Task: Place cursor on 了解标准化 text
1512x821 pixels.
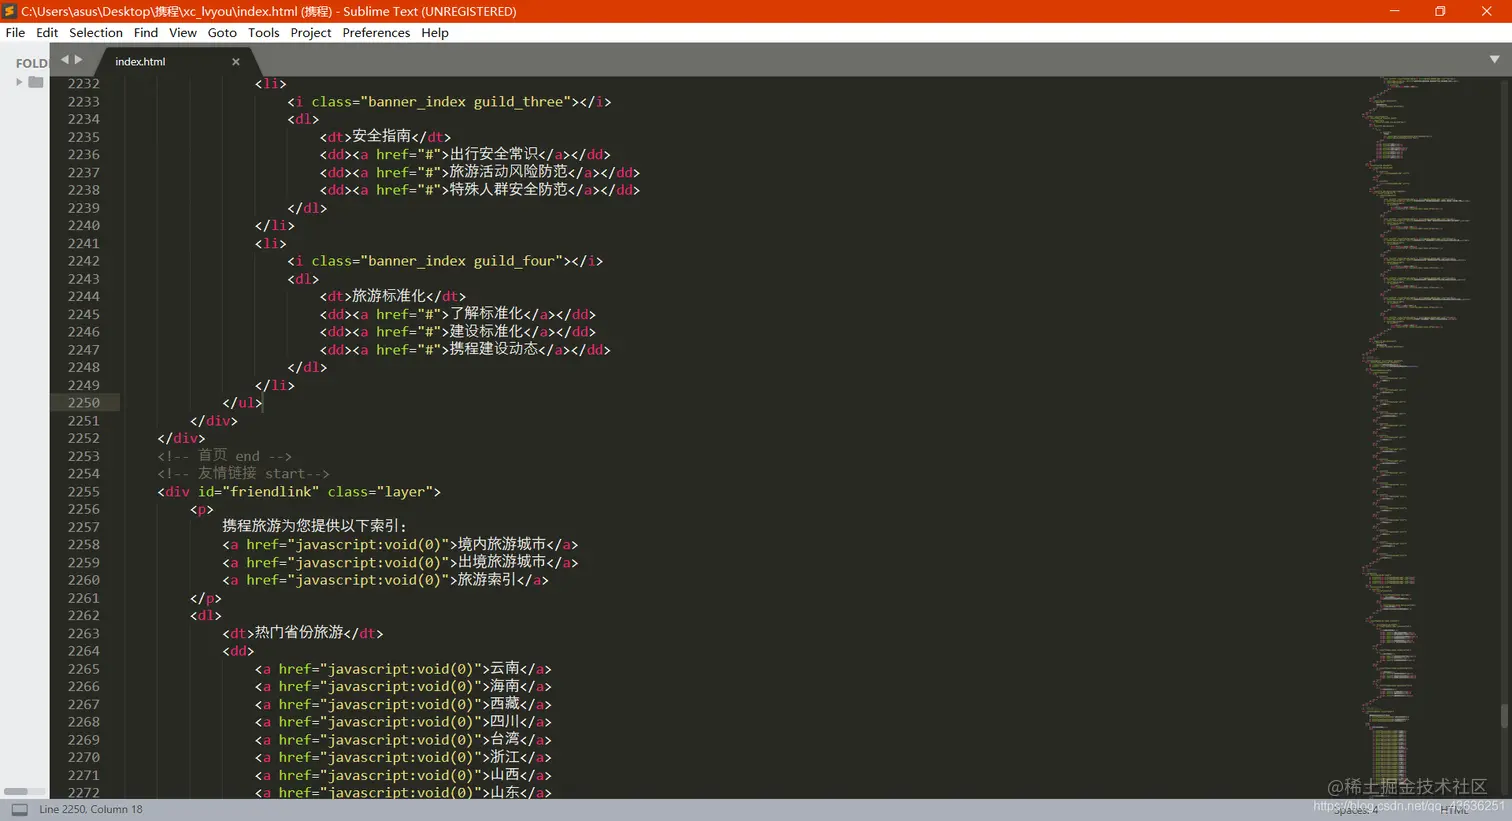Action: [x=487, y=314]
